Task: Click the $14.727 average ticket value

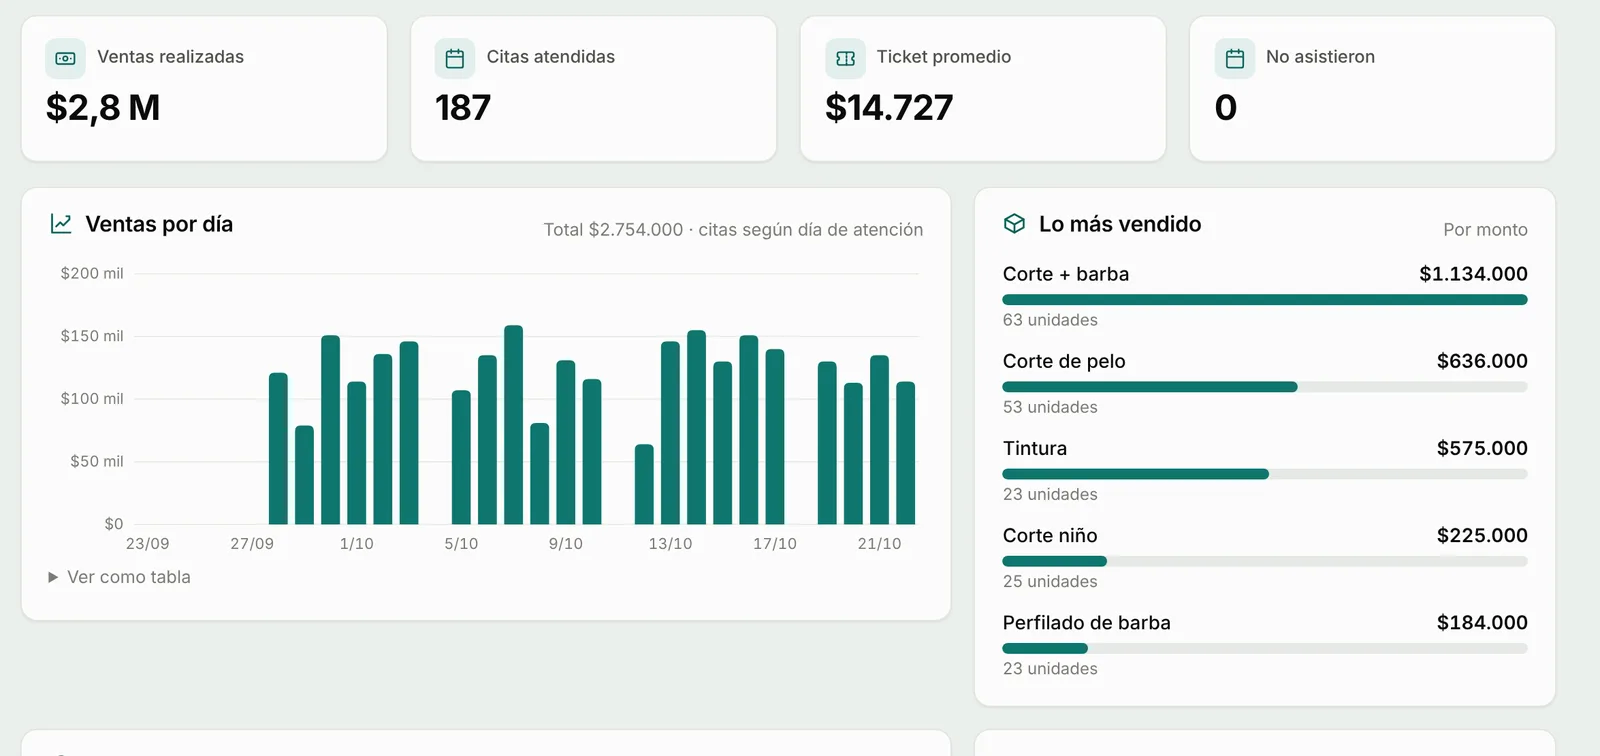Action: 889,107
